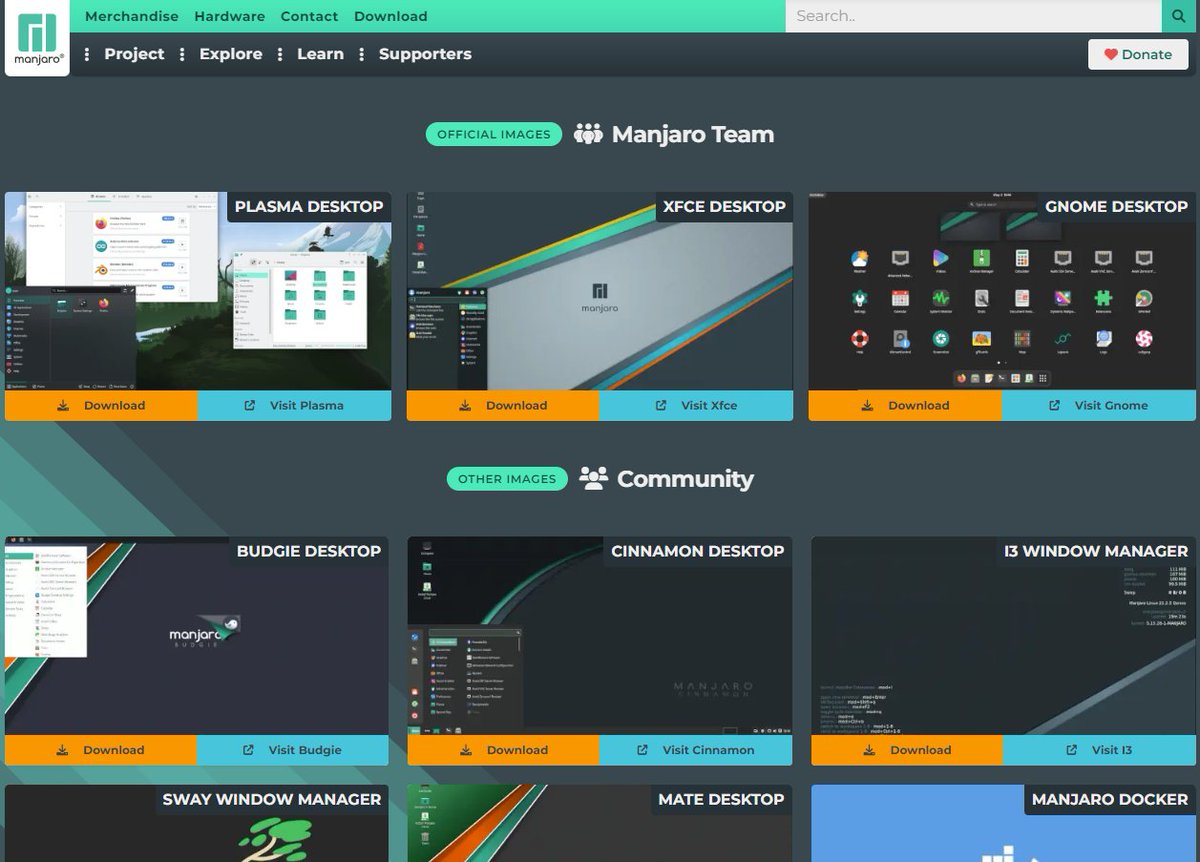The width and height of the screenshot is (1200, 862).
Task: Follow the Visit Gnome link
Action: click(1099, 406)
